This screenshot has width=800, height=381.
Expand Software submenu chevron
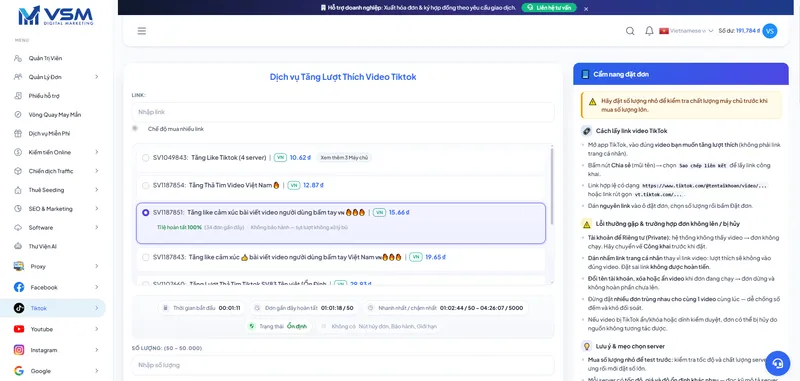(x=96, y=227)
